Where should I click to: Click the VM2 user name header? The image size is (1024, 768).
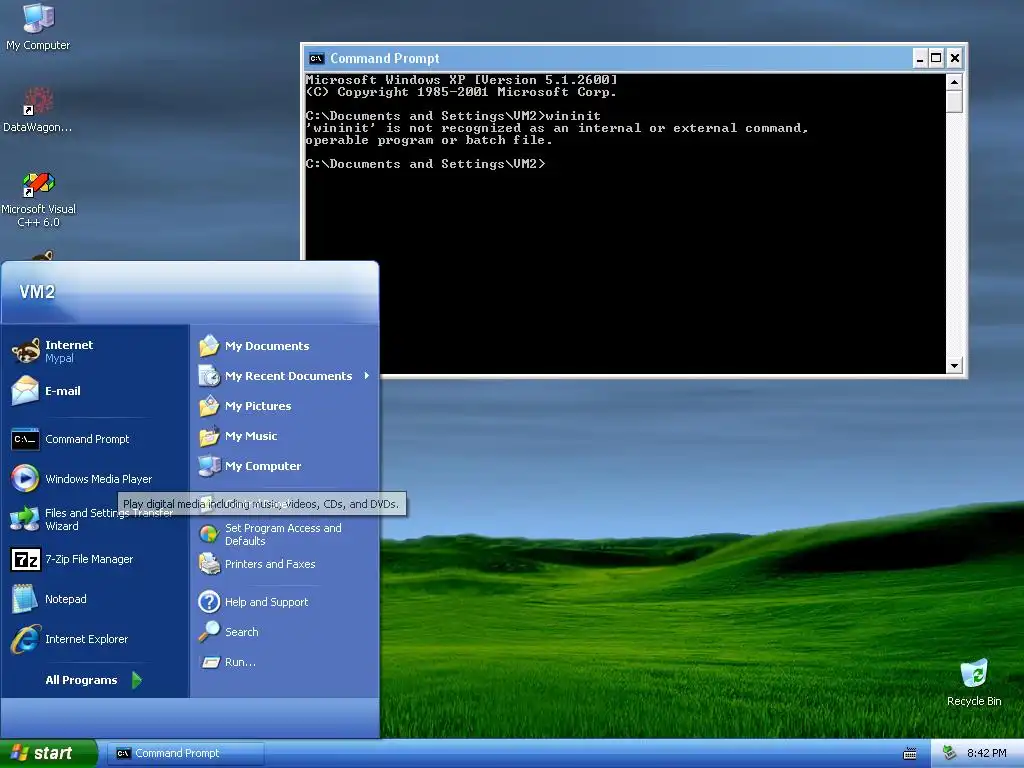[x=37, y=292]
